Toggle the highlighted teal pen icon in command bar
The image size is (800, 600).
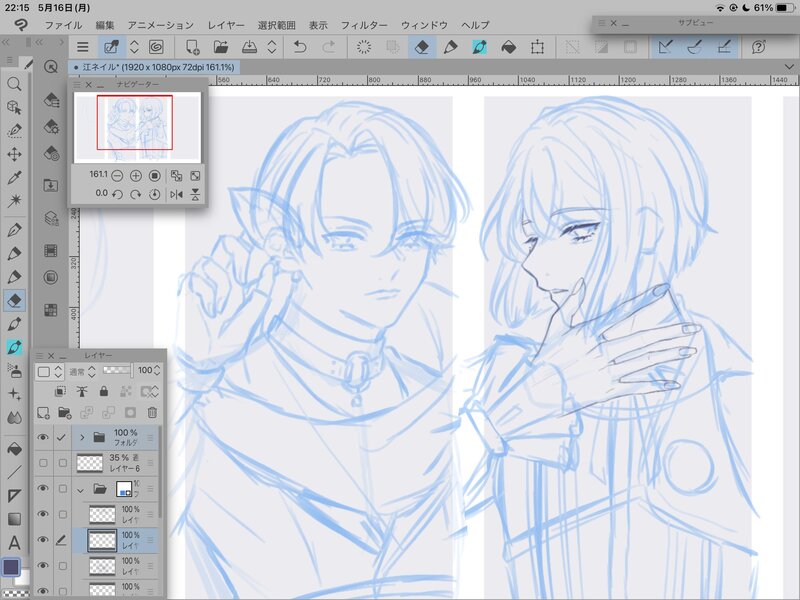[479, 47]
